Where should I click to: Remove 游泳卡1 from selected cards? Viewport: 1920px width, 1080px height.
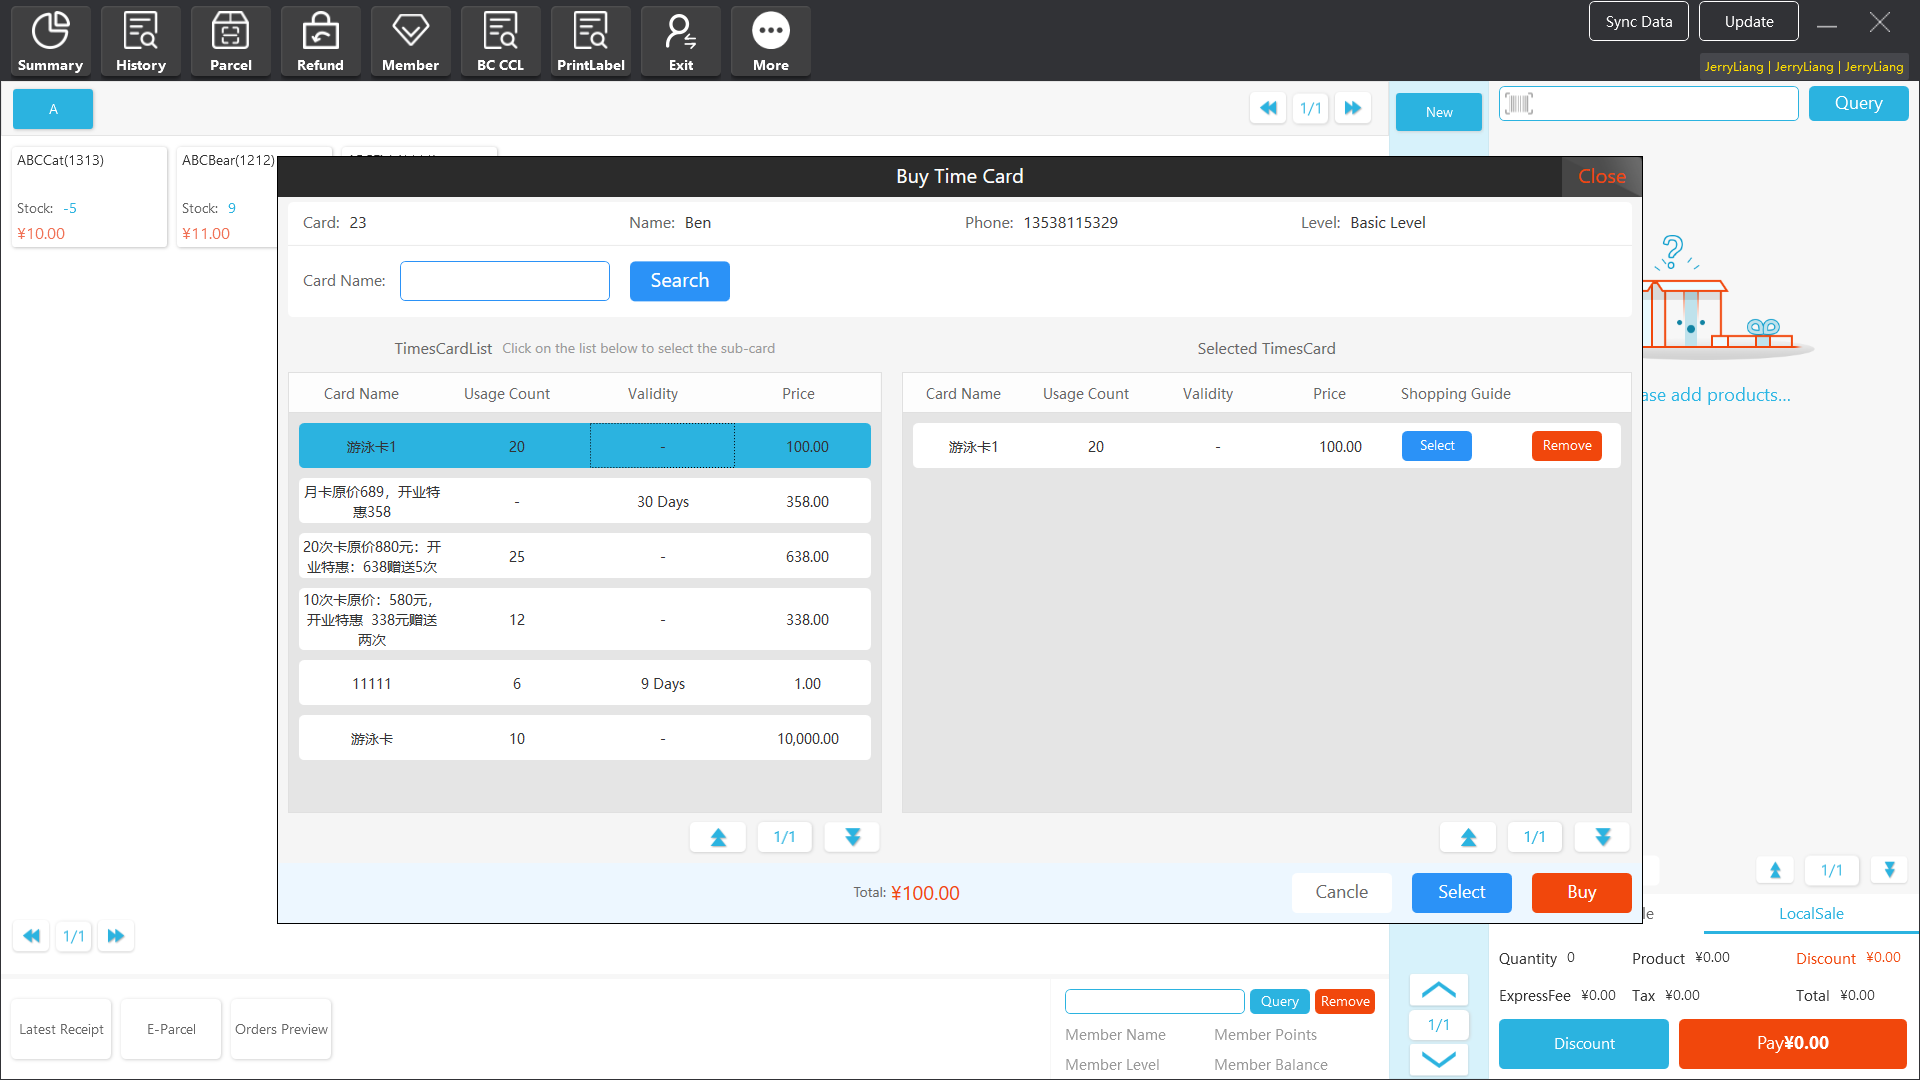pyautogui.click(x=1566, y=446)
